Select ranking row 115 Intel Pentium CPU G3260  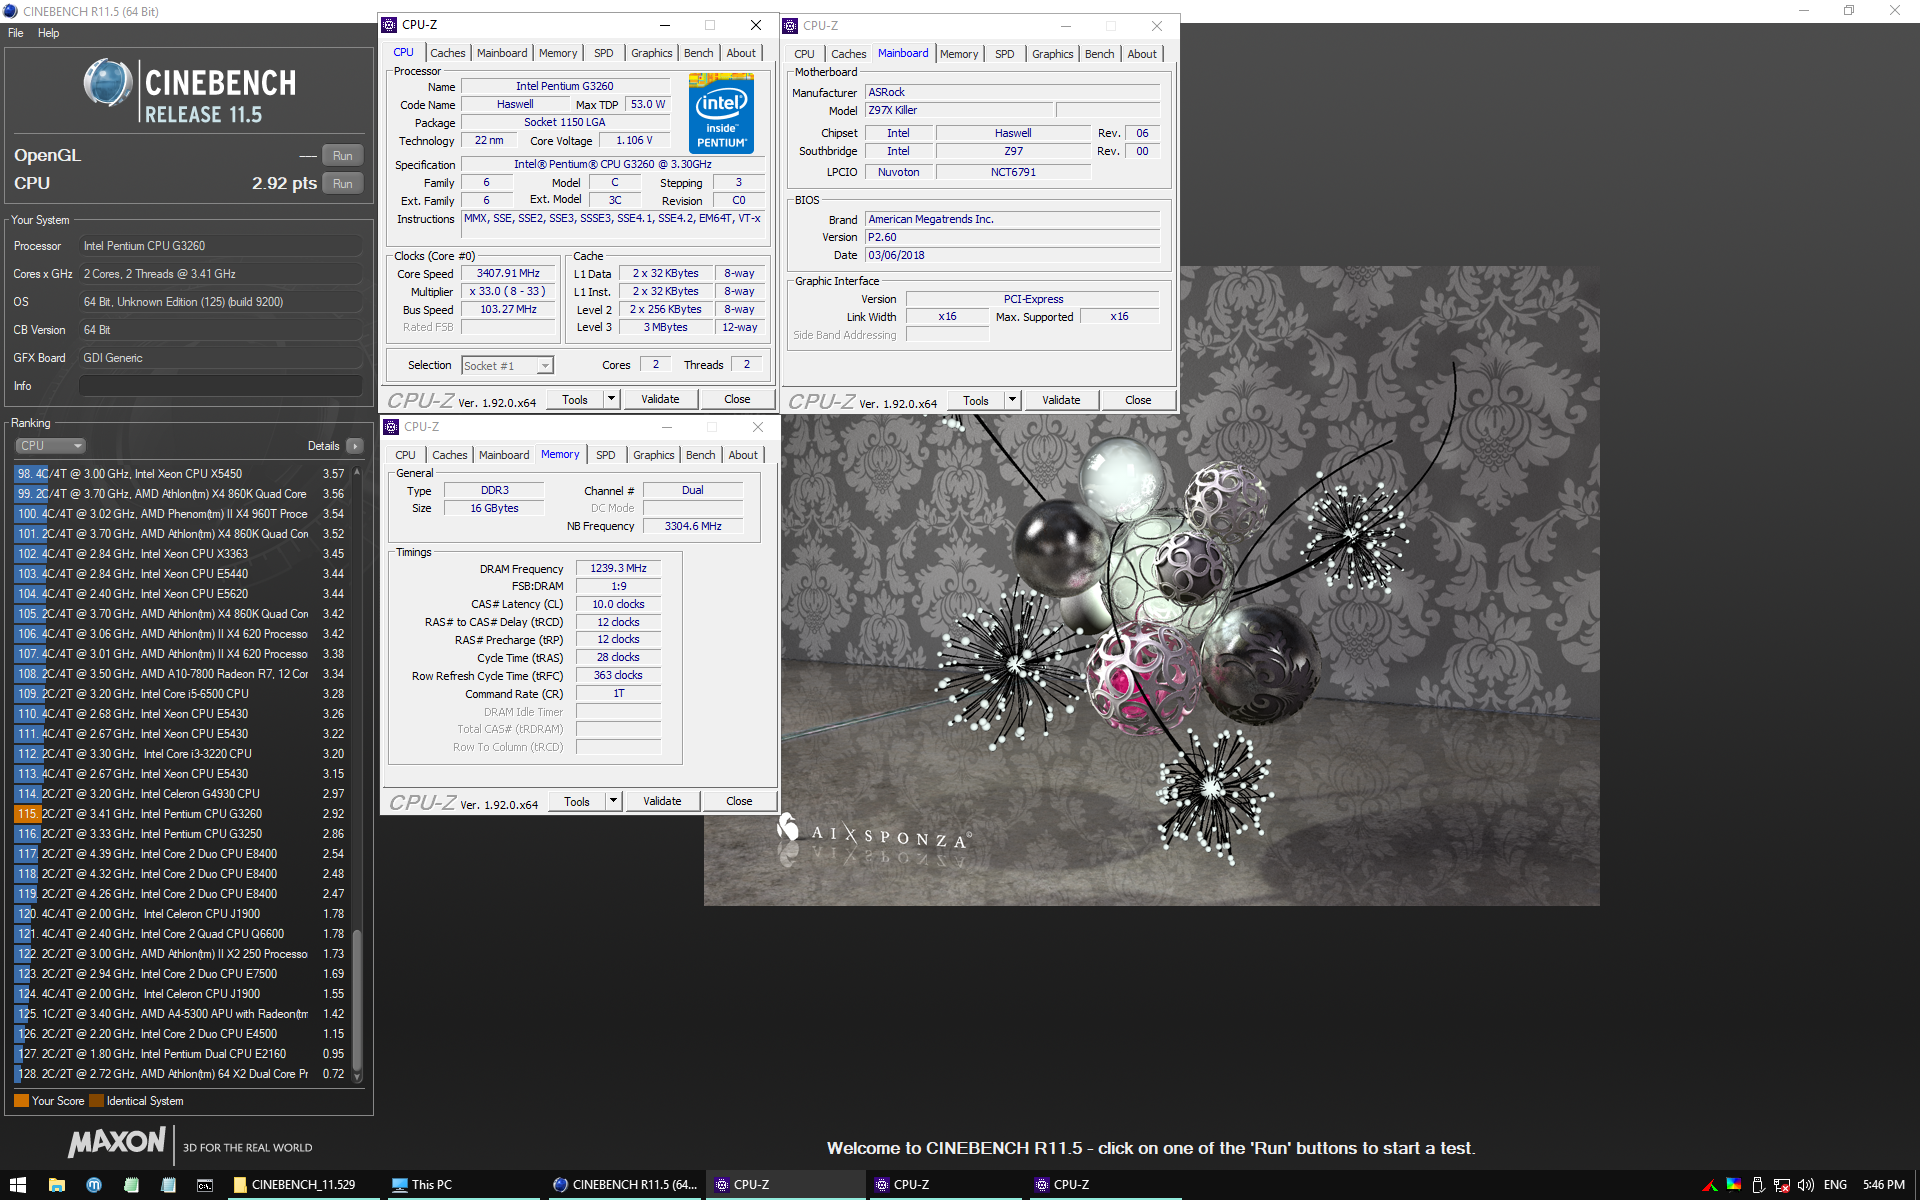click(180, 814)
